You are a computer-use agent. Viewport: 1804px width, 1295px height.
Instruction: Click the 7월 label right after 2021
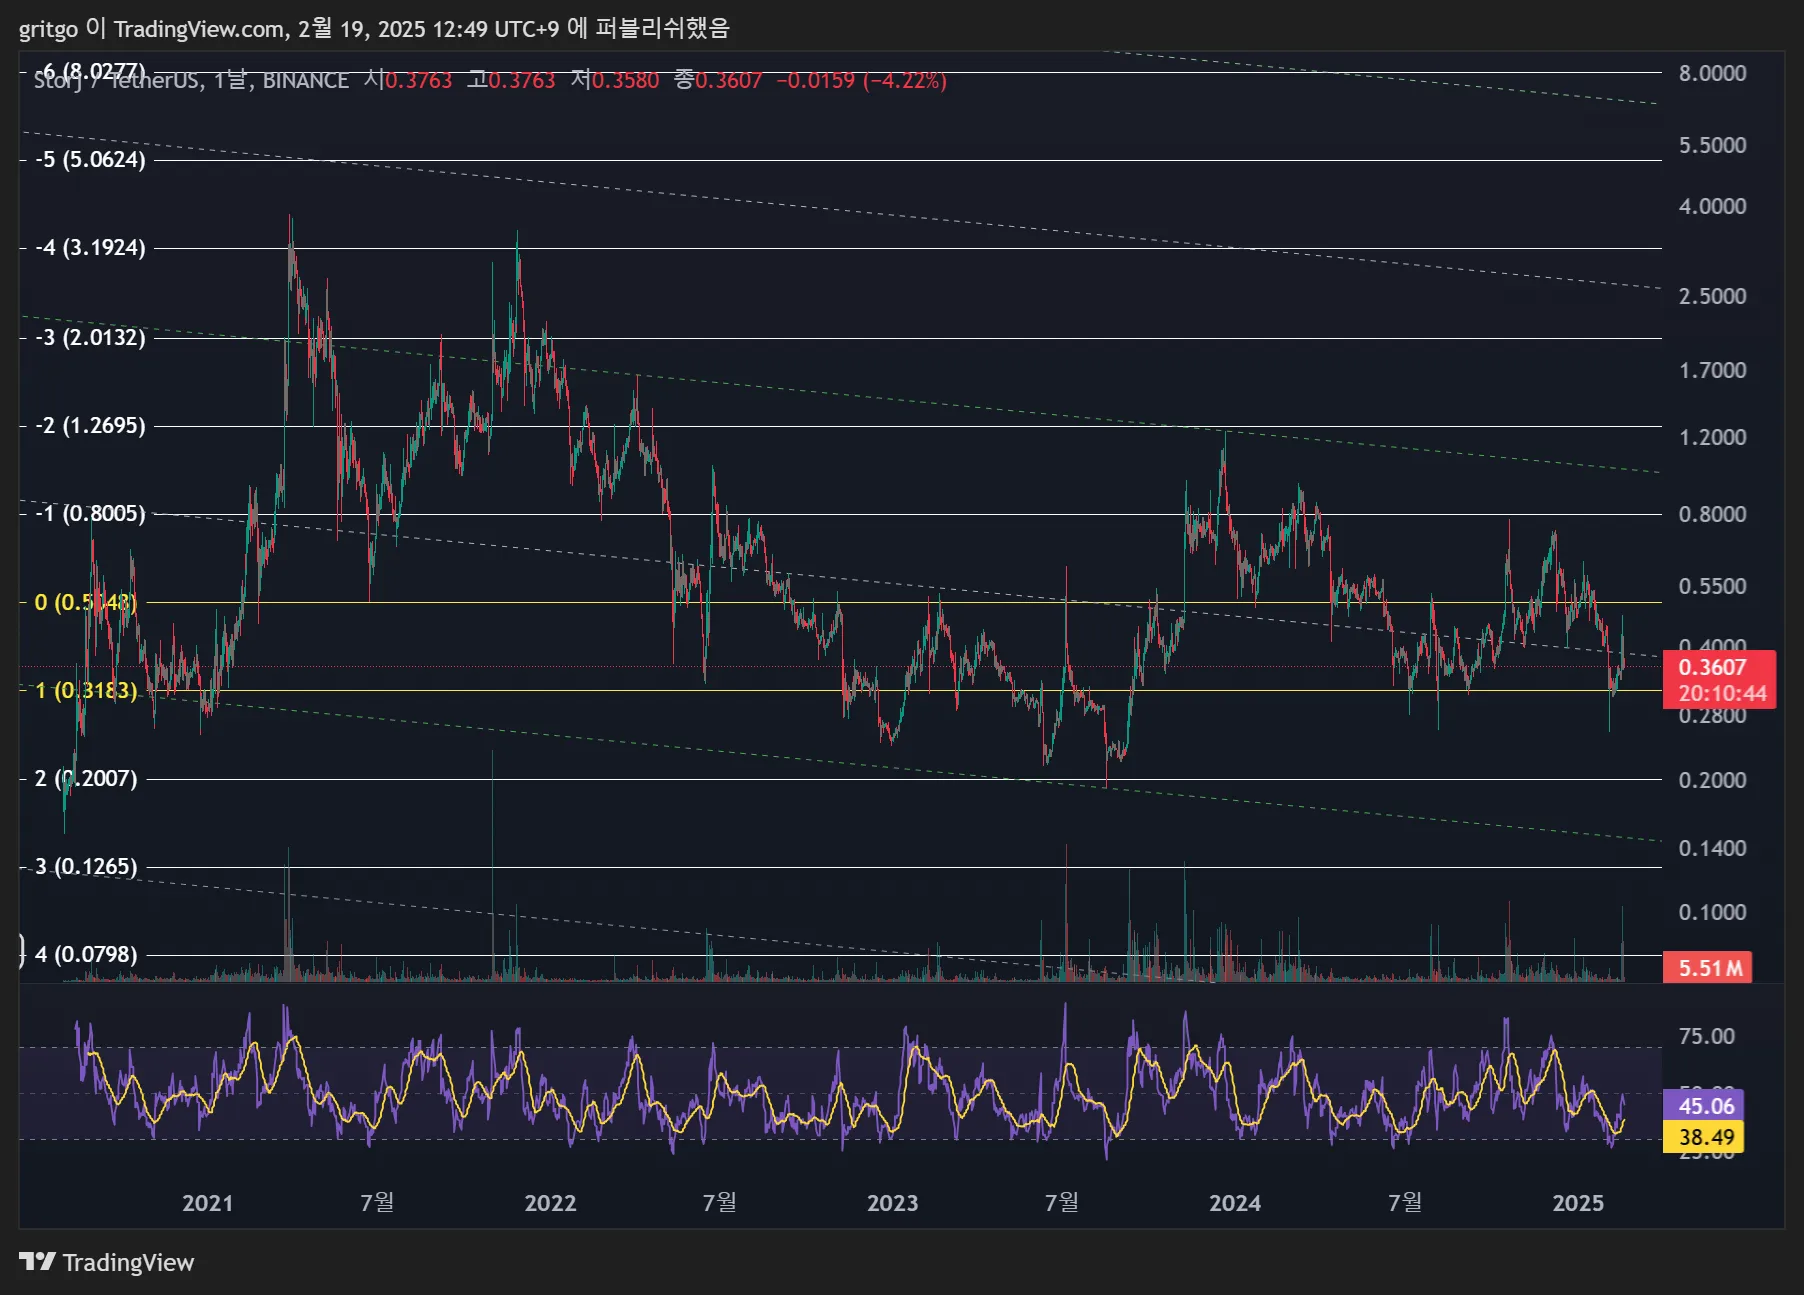[377, 1202]
